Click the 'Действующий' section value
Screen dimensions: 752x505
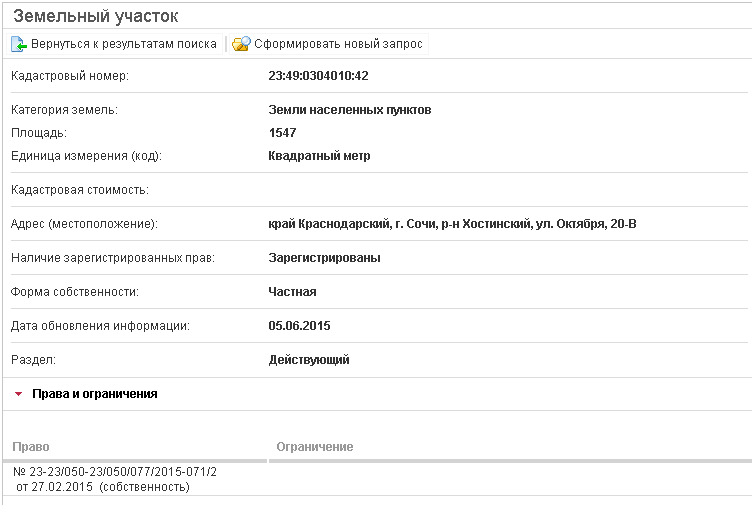point(309,360)
